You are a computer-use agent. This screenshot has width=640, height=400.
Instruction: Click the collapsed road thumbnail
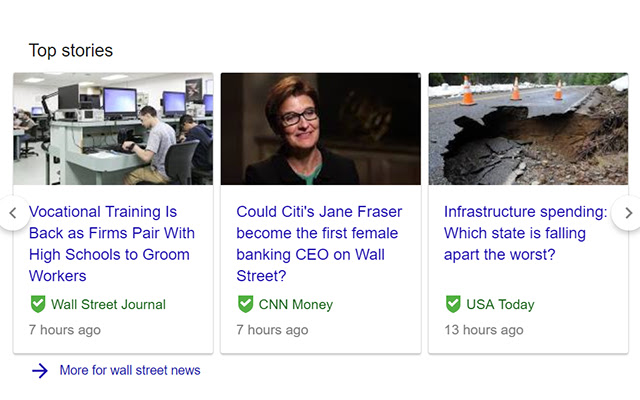[x=528, y=129]
